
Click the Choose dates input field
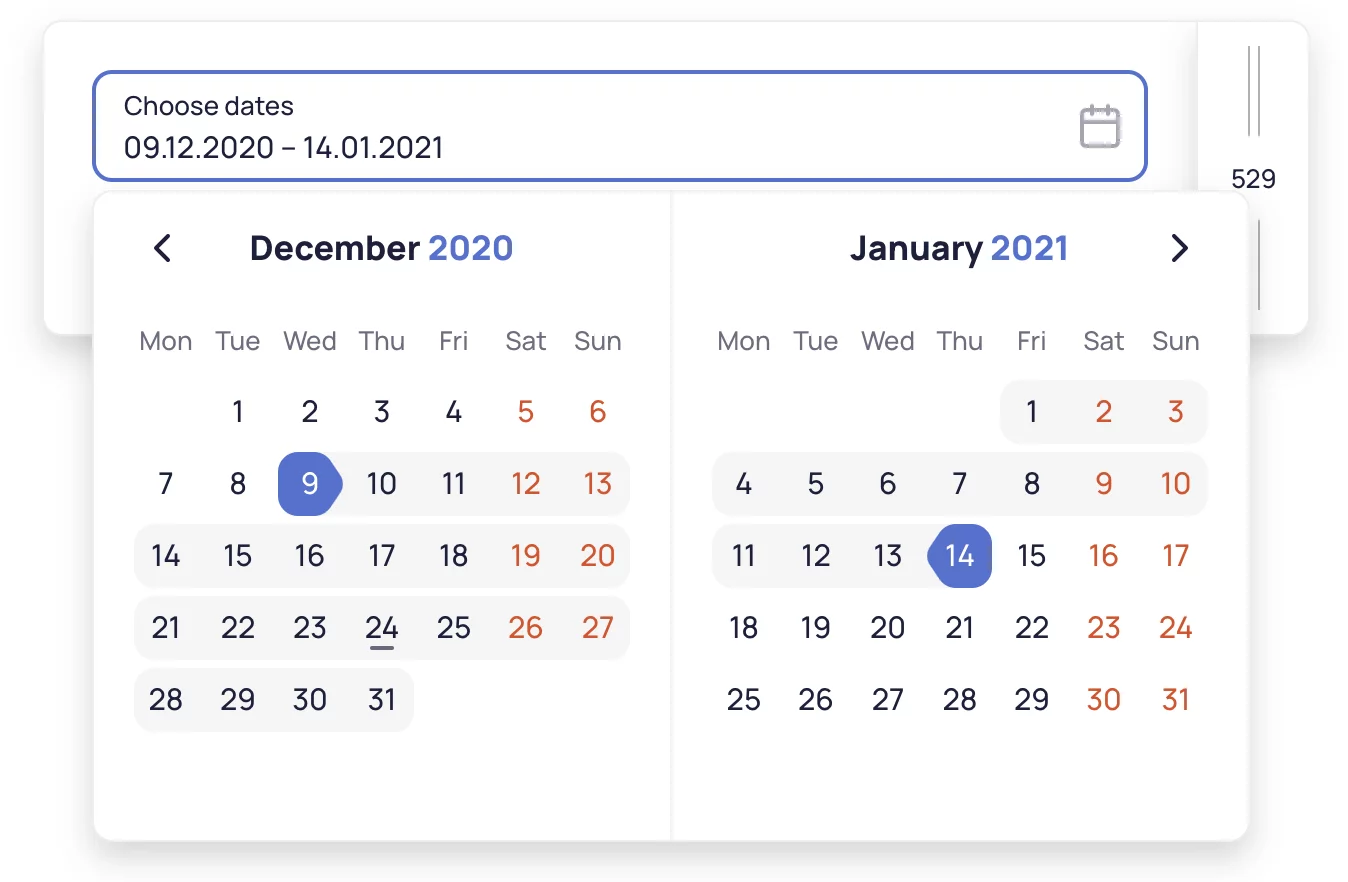tap(620, 126)
